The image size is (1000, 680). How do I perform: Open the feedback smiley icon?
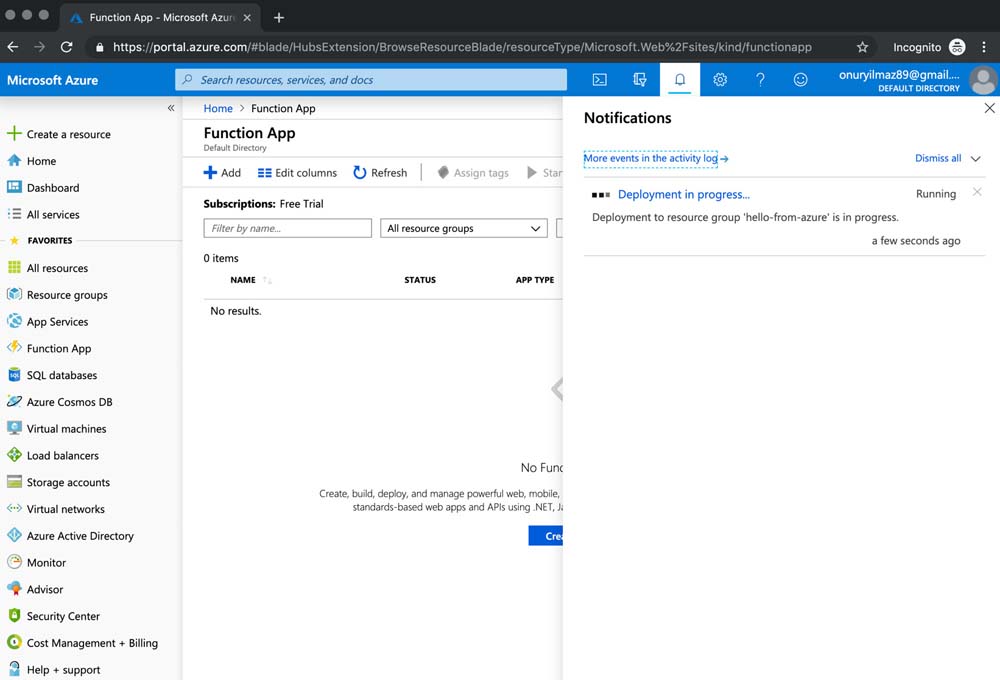[x=800, y=80]
